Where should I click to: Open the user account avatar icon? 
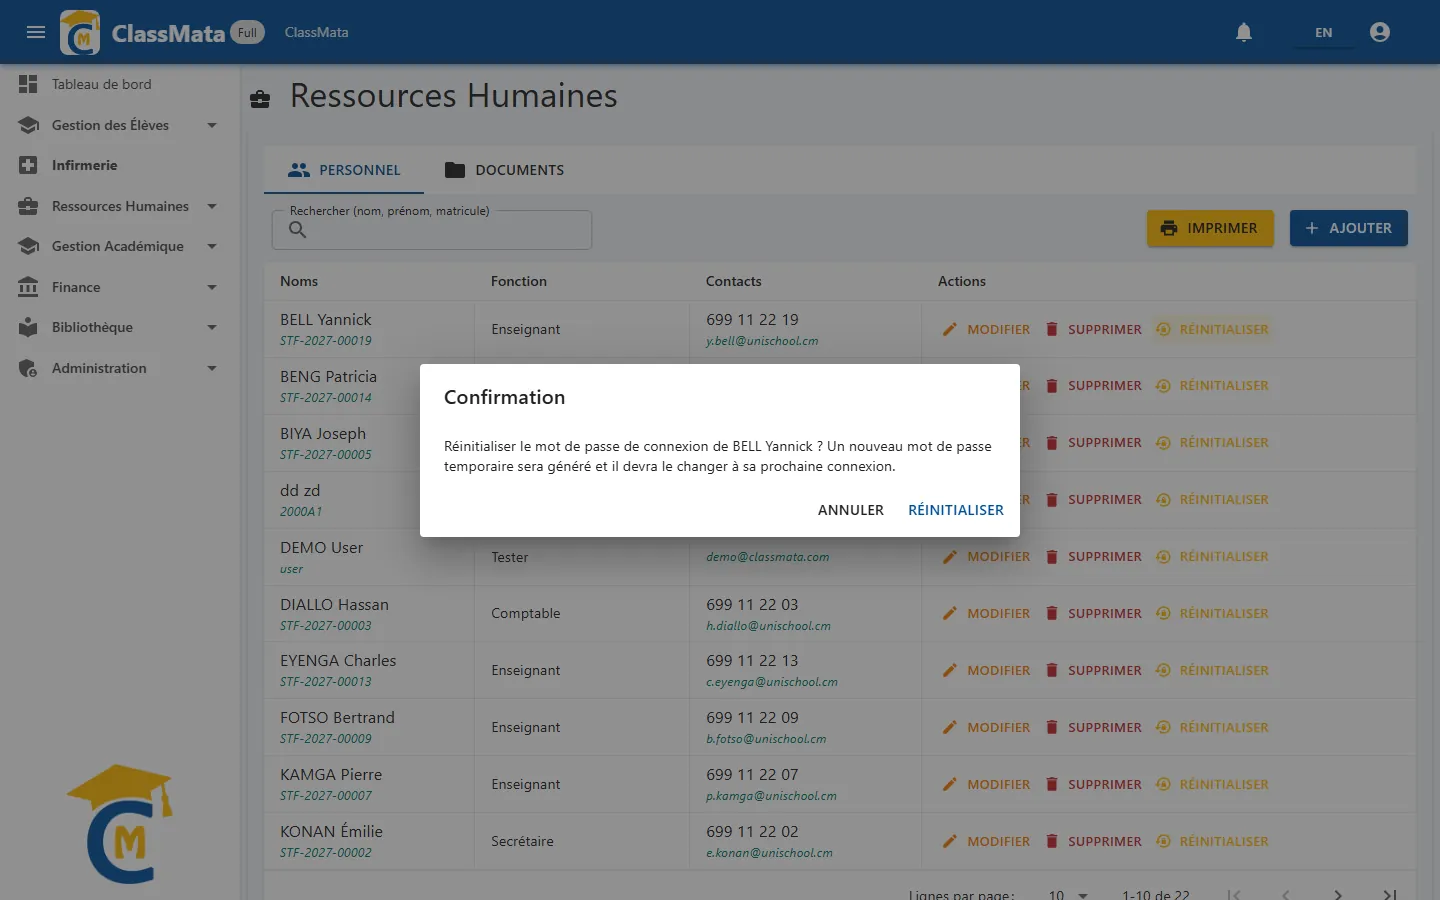tap(1380, 32)
